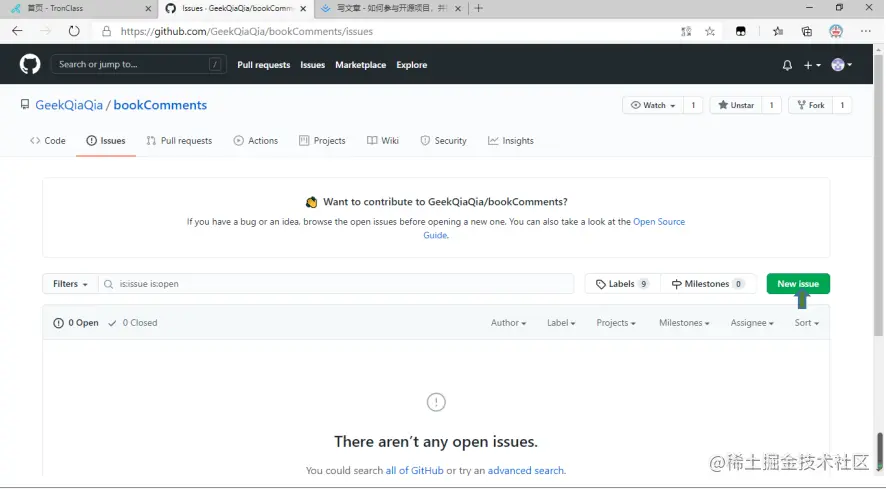
Task: Open a new browser tab with the plus
Action: pyautogui.click(x=479, y=8)
